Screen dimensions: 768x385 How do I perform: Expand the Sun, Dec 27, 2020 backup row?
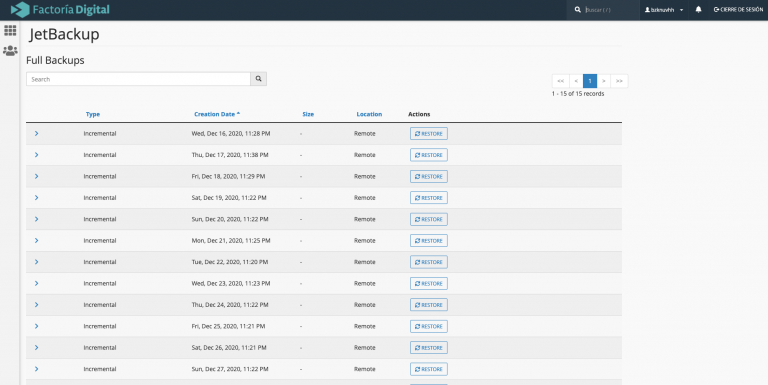click(37, 369)
